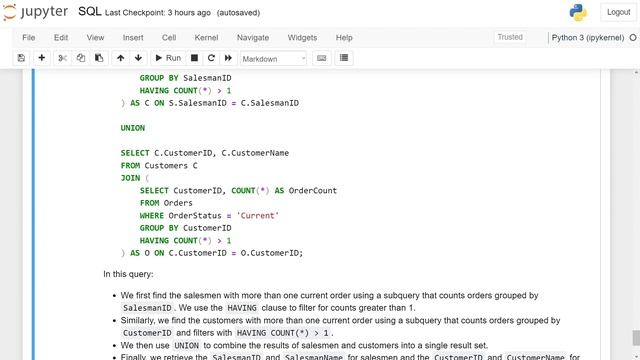Image resolution: width=640 pixels, height=360 pixels.
Task: Click the AS C ON S.SalesmanID line
Action: coord(210,103)
